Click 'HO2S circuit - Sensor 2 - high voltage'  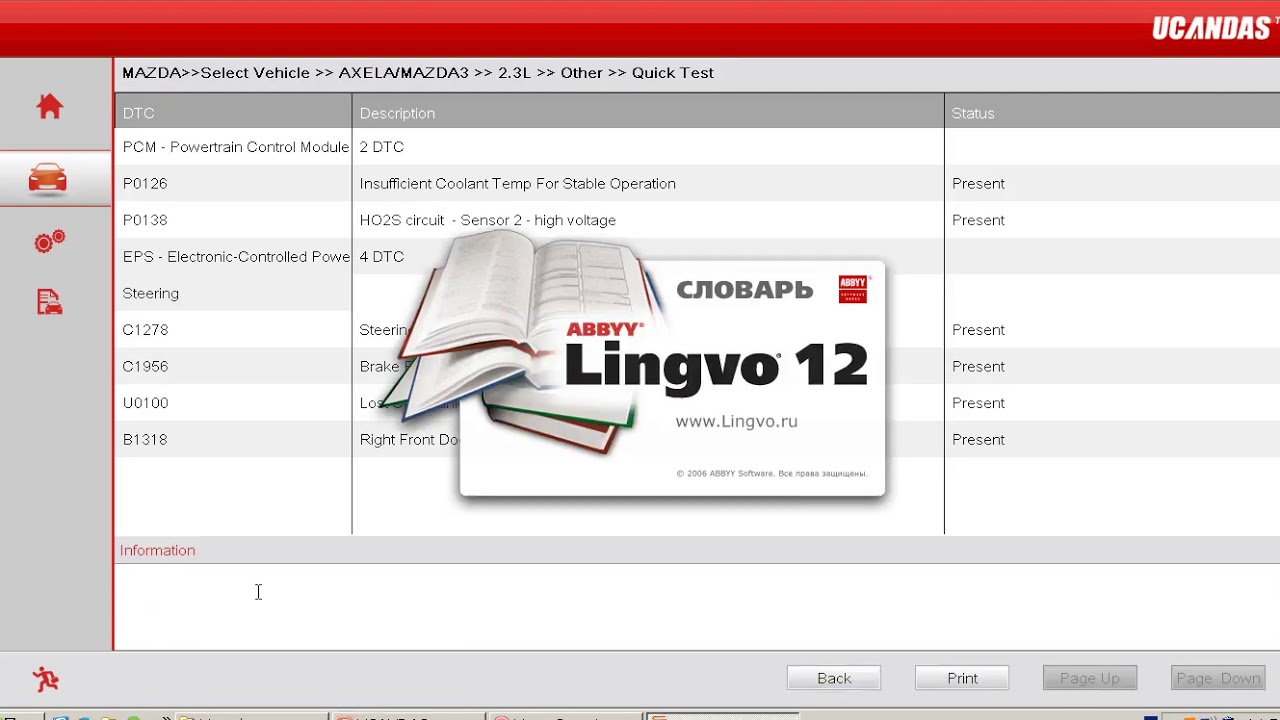pyautogui.click(x=487, y=220)
